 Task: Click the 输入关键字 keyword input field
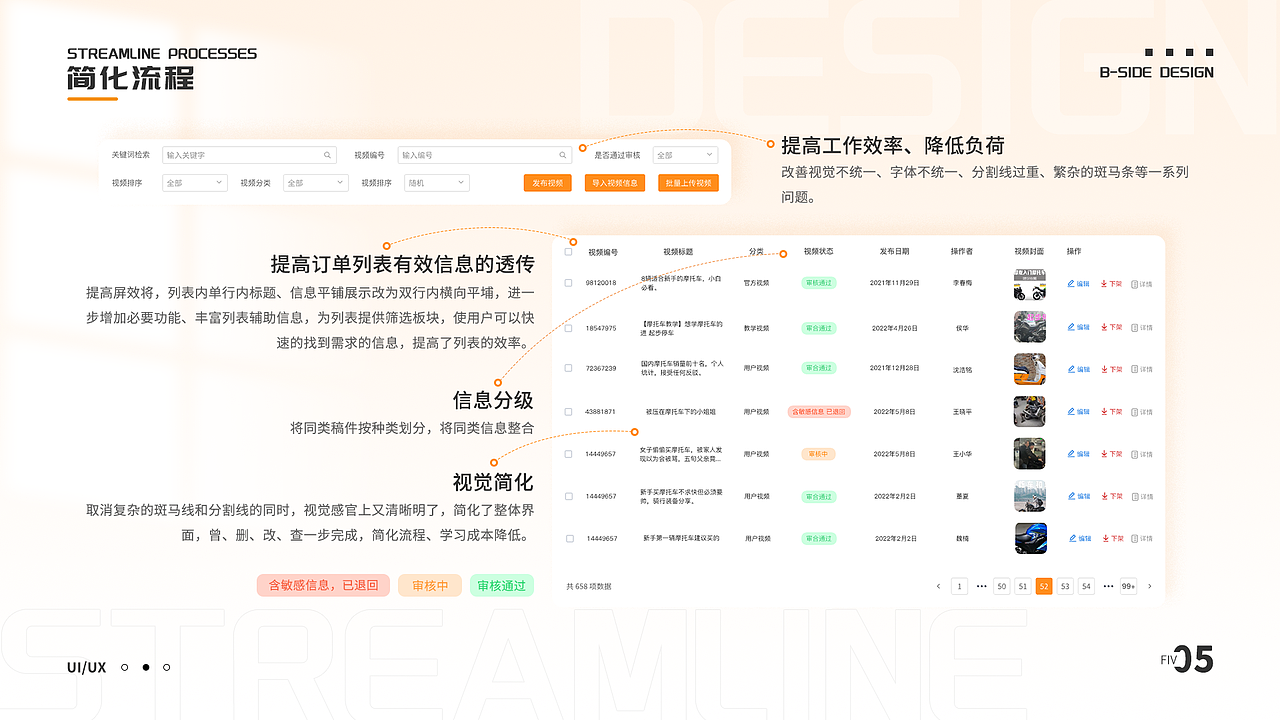[249, 155]
